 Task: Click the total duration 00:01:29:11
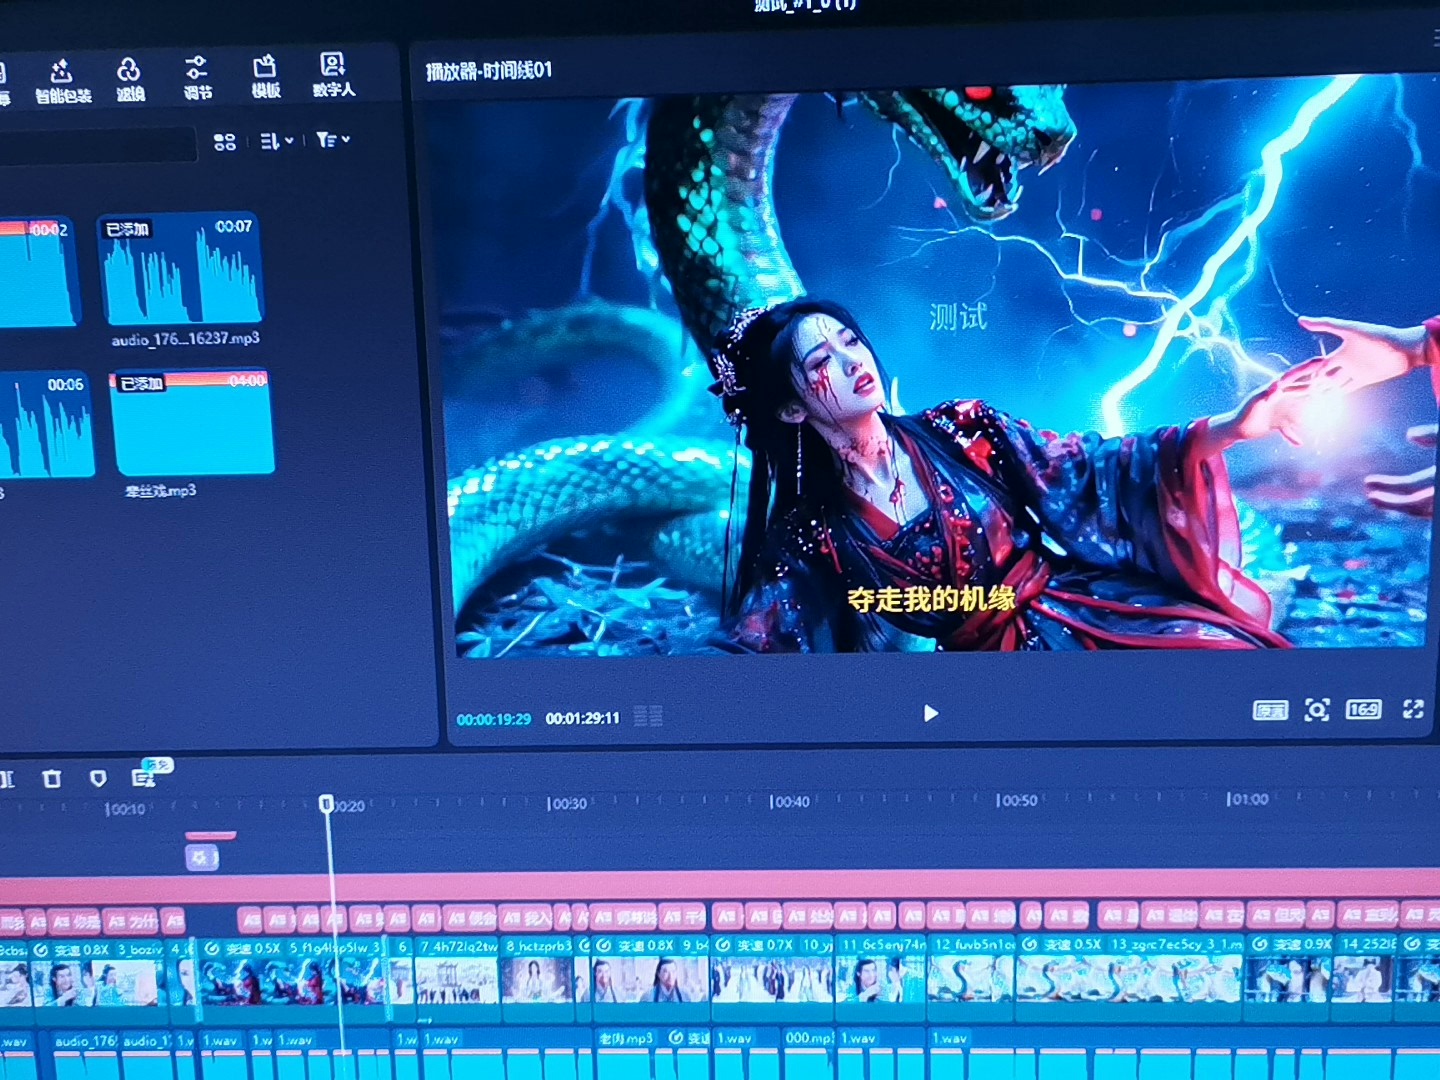click(x=582, y=718)
